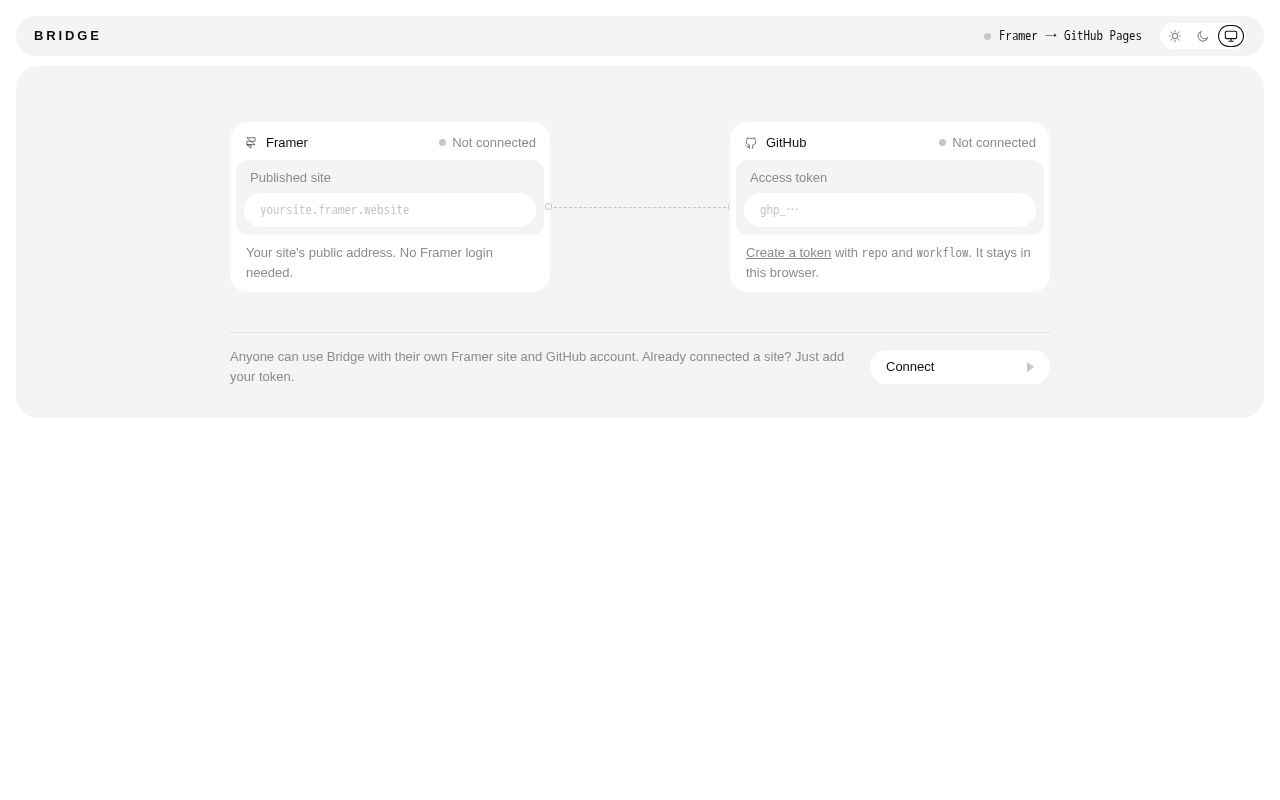The height and width of the screenshot is (800, 1280).
Task: Click "Your site's public address" help text
Action: pyautogui.click(x=370, y=263)
